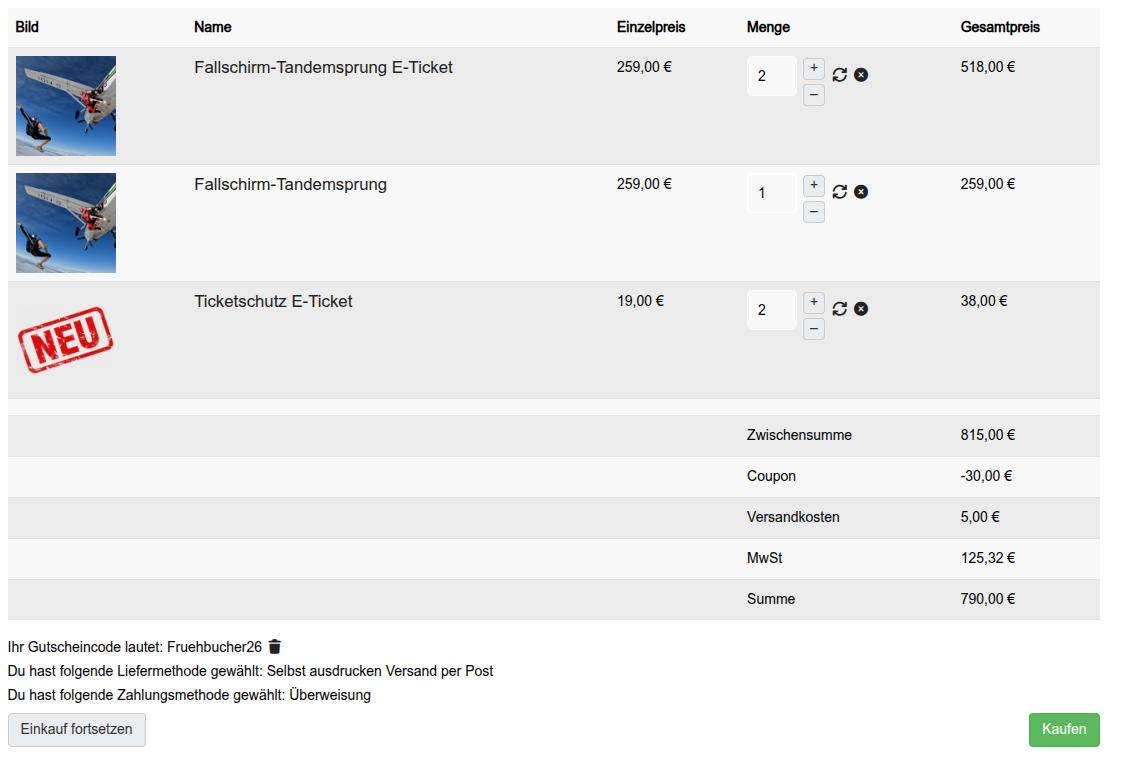Delete the Fallschirm-Tandemsprung item
Viewport: 1148px width, 762px height.
861,192
